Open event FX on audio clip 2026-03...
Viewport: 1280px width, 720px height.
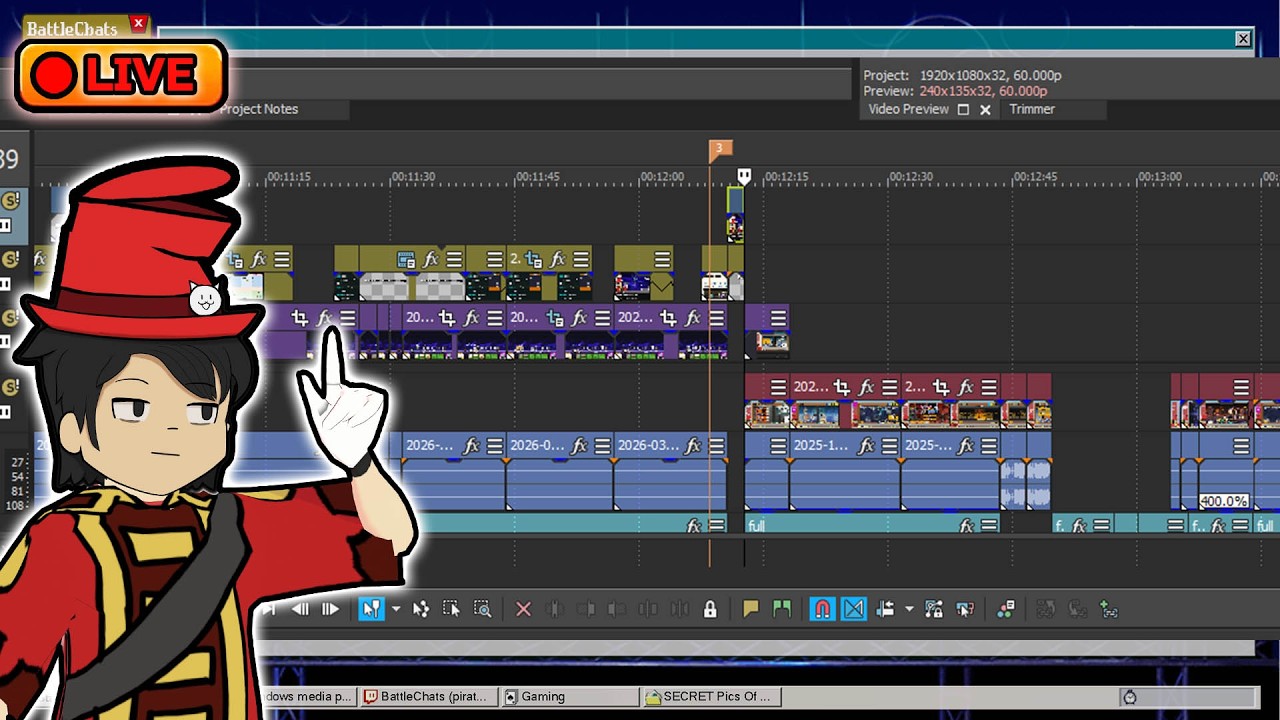click(x=693, y=446)
